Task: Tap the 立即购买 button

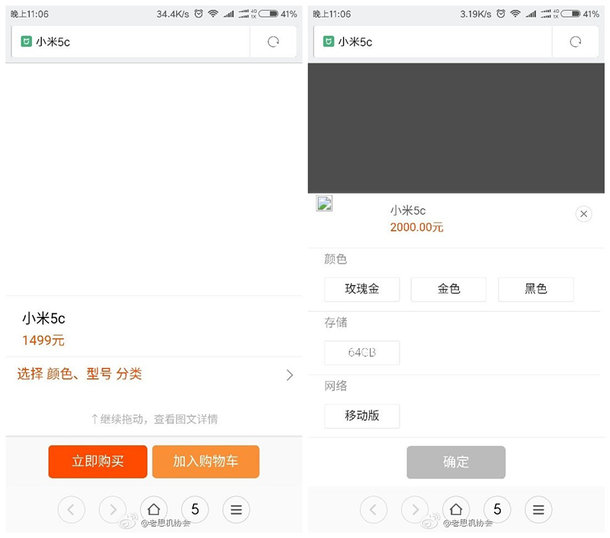Action: click(x=98, y=461)
